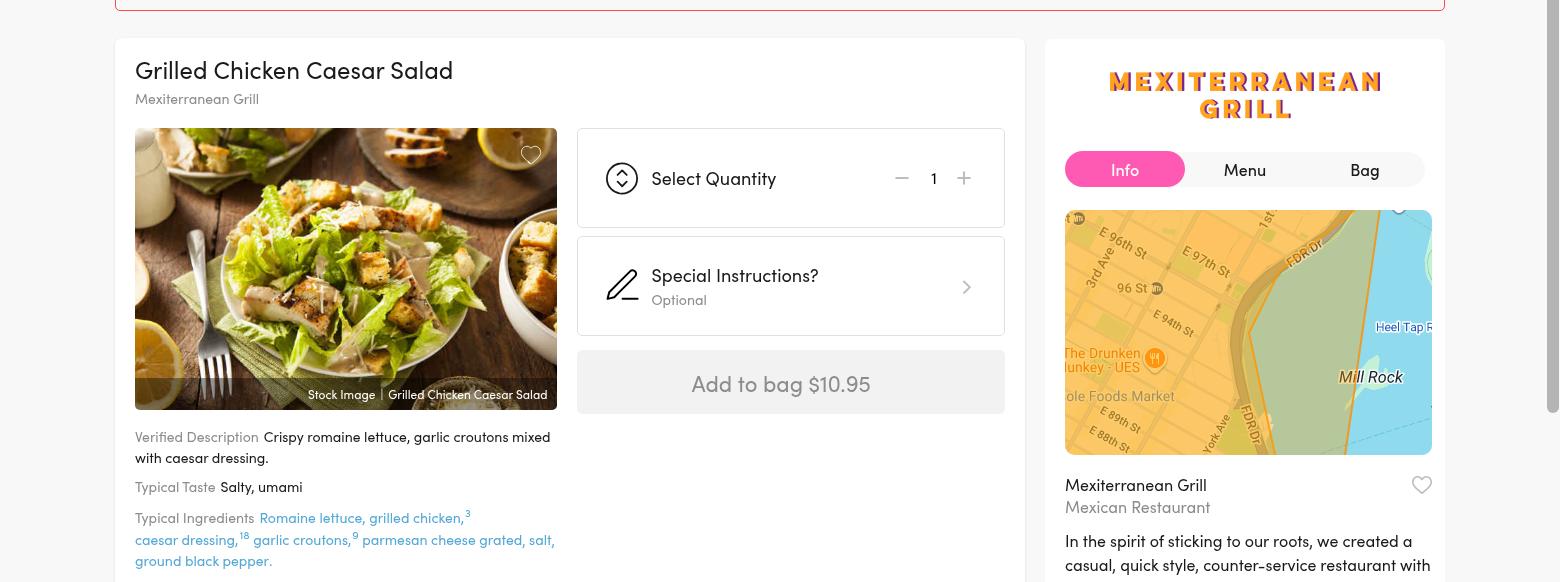Image resolution: width=1560 pixels, height=582 pixels.
Task: Click the page vertical scrollbar
Action: [1552, 200]
